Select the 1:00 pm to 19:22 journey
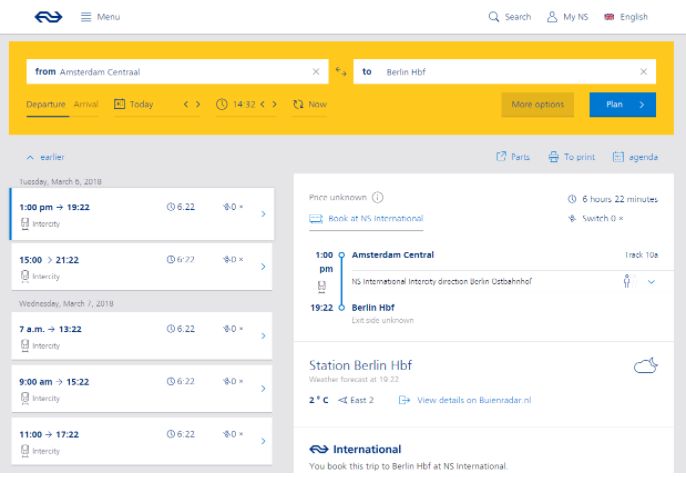 pos(143,214)
